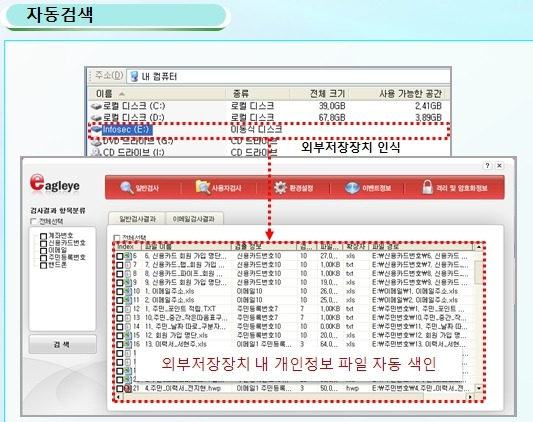Sort by 사용 가능한 공간 column
Image resolution: width=533 pixels, height=422 pixels.
pos(397,94)
